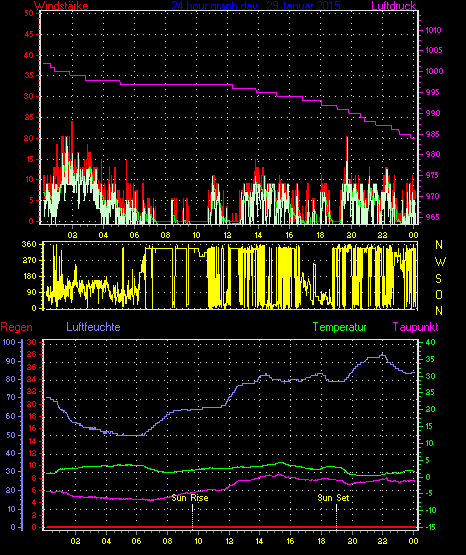Click the O wind direction letter
Image resolution: width=466 pixels, height=555 pixels.
(x=439, y=294)
